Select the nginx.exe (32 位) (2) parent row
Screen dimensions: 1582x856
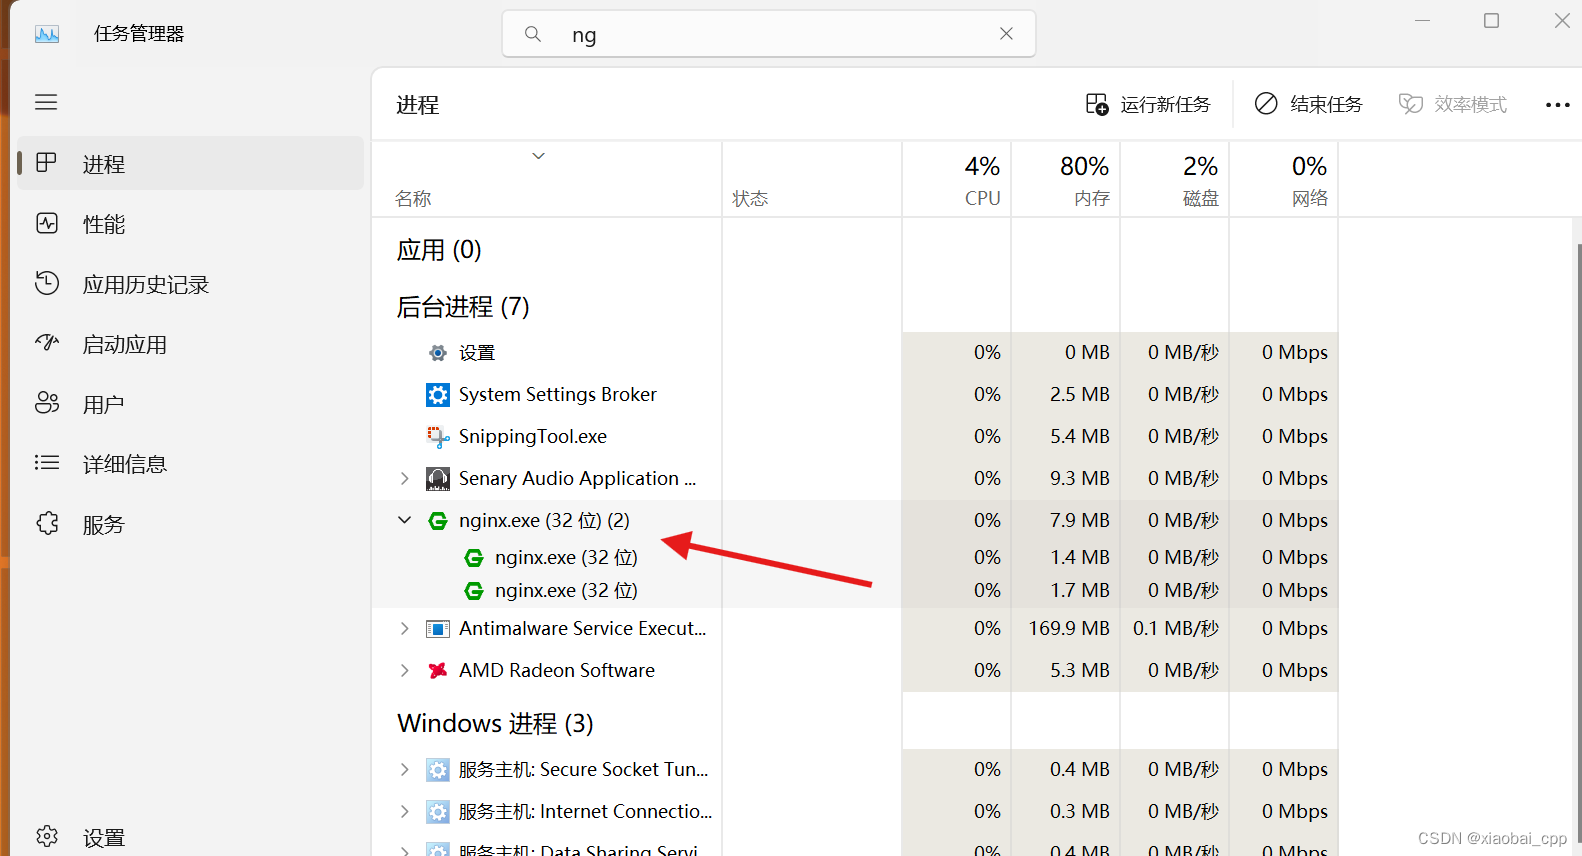pyautogui.click(x=855, y=520)
